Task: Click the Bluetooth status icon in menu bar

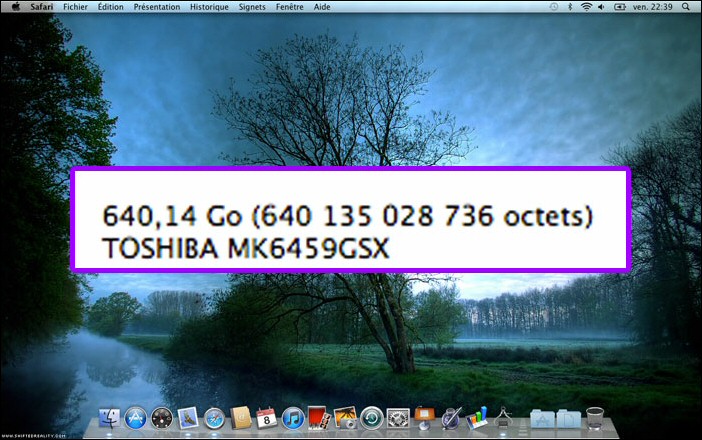Action: coord(570,7)
